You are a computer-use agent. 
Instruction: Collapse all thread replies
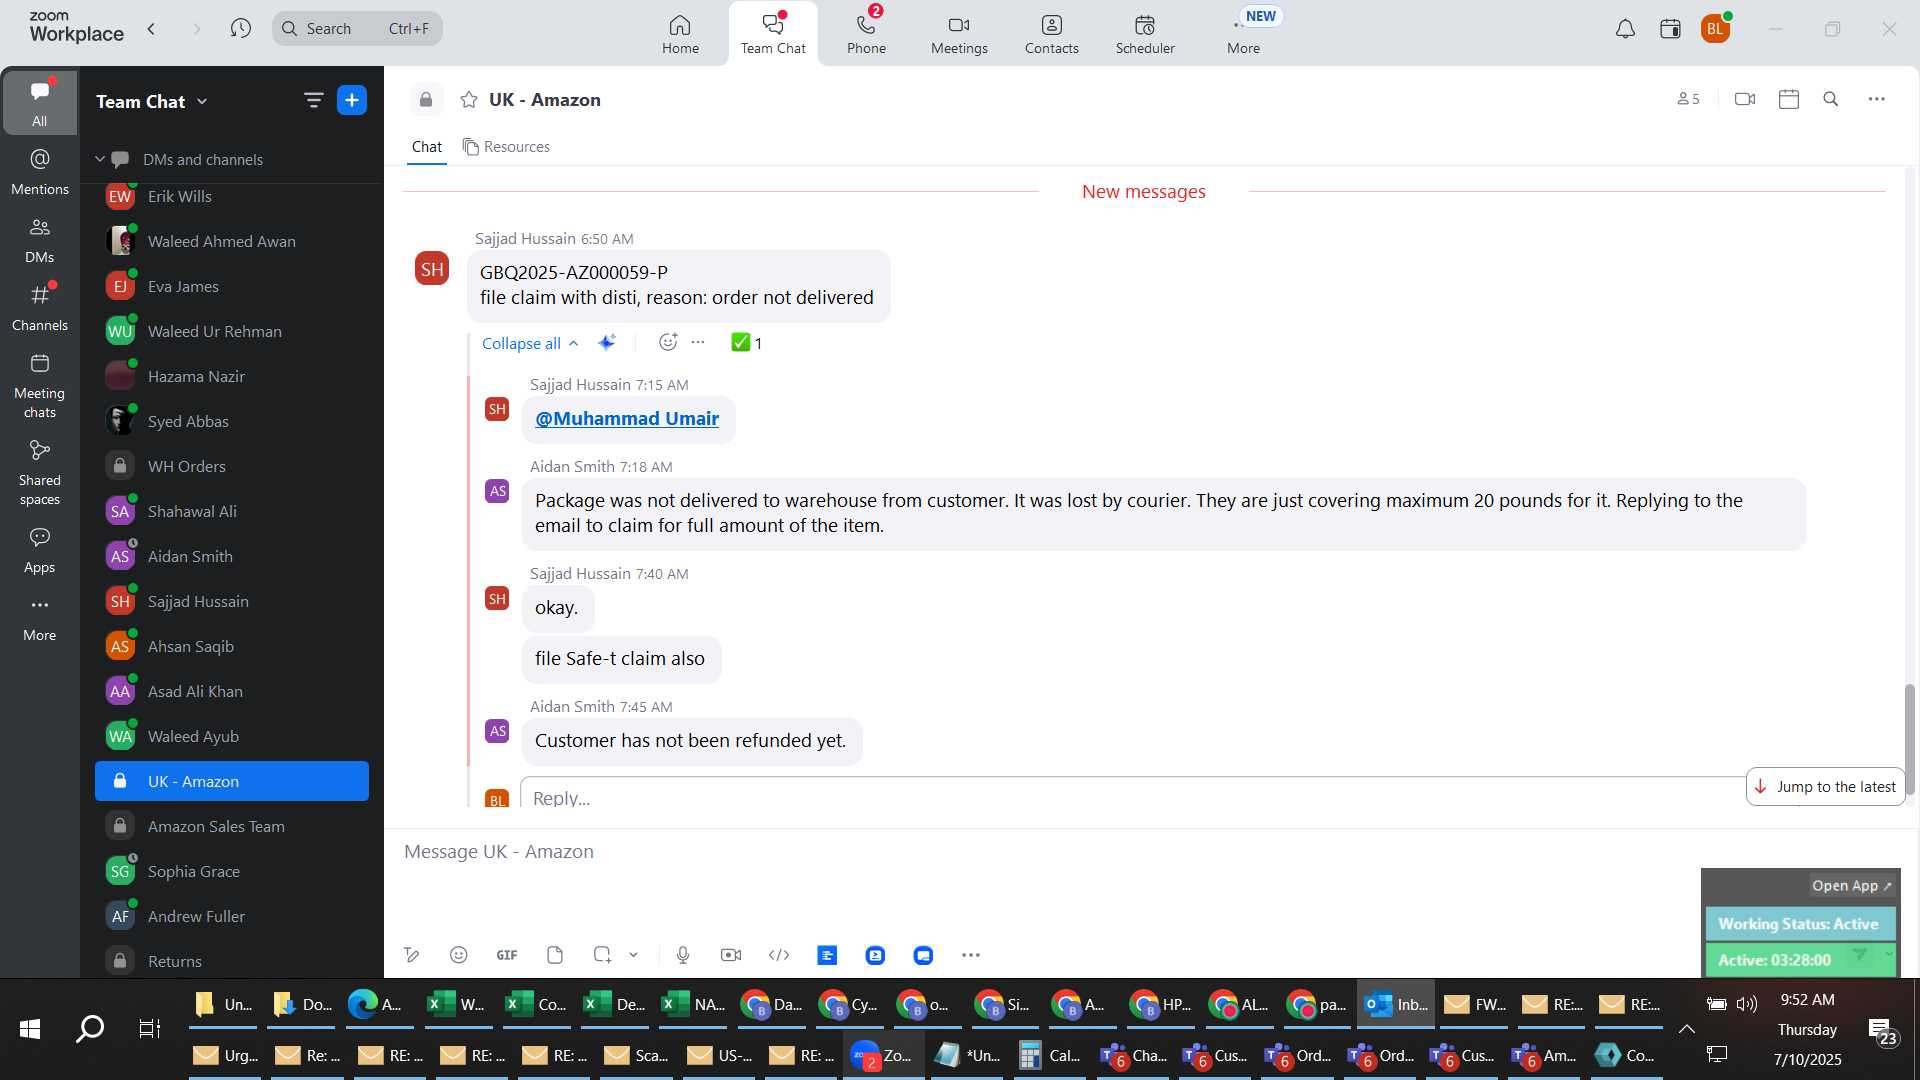(530, 343)
